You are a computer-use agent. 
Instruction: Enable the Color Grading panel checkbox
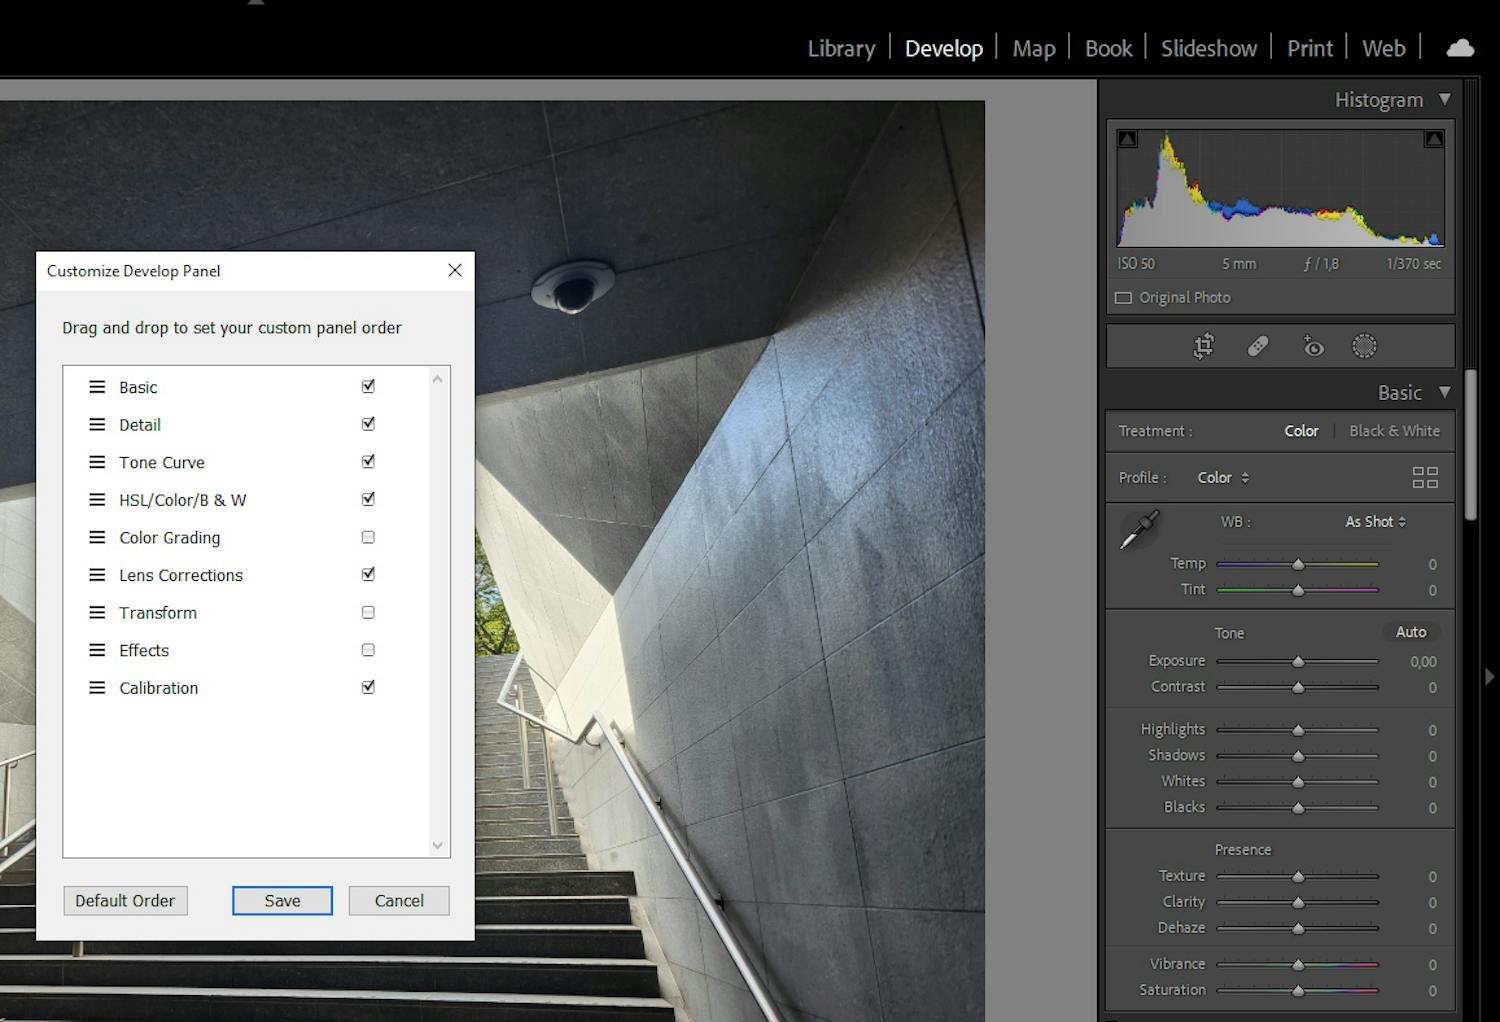[368, 537]
